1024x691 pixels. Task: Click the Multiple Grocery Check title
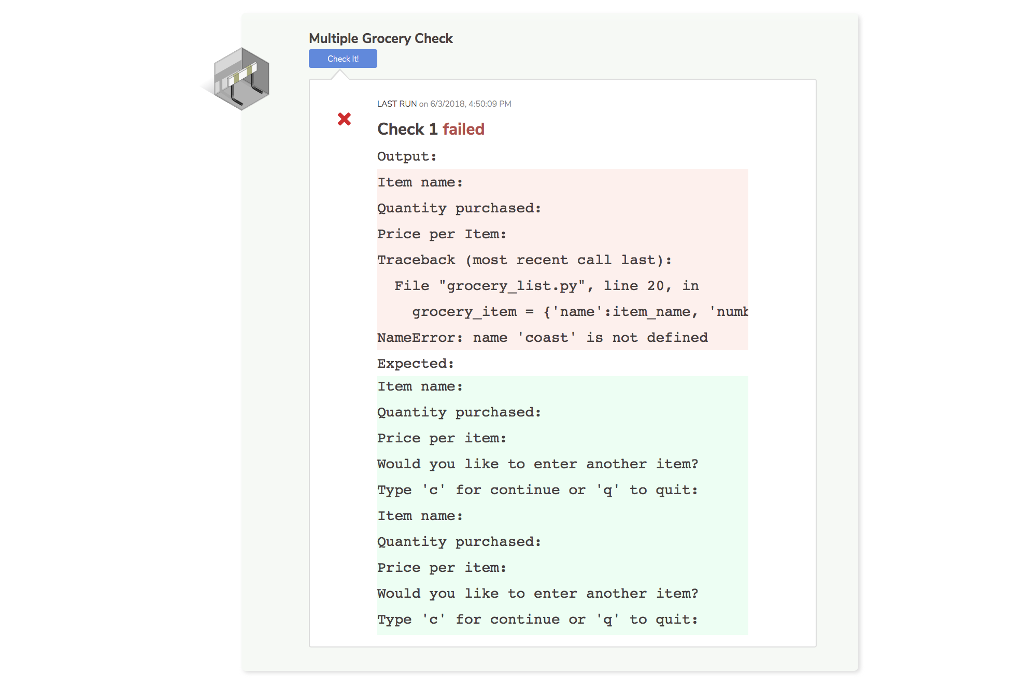[x=381, y=38]
